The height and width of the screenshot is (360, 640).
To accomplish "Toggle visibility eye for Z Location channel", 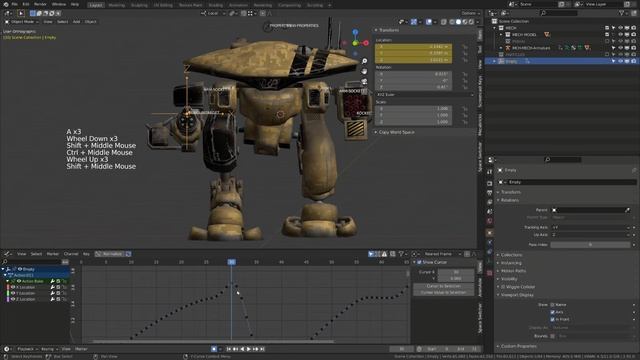I will point(13,299).
